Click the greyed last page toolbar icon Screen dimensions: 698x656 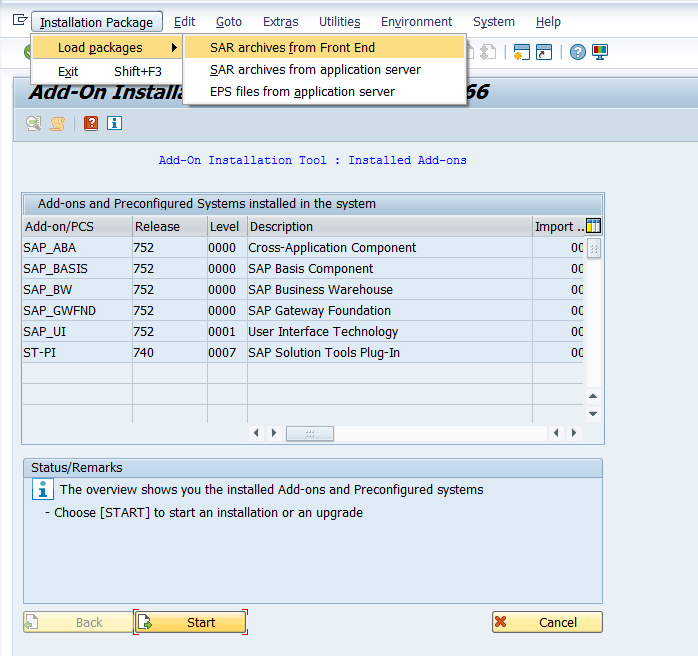488,52
